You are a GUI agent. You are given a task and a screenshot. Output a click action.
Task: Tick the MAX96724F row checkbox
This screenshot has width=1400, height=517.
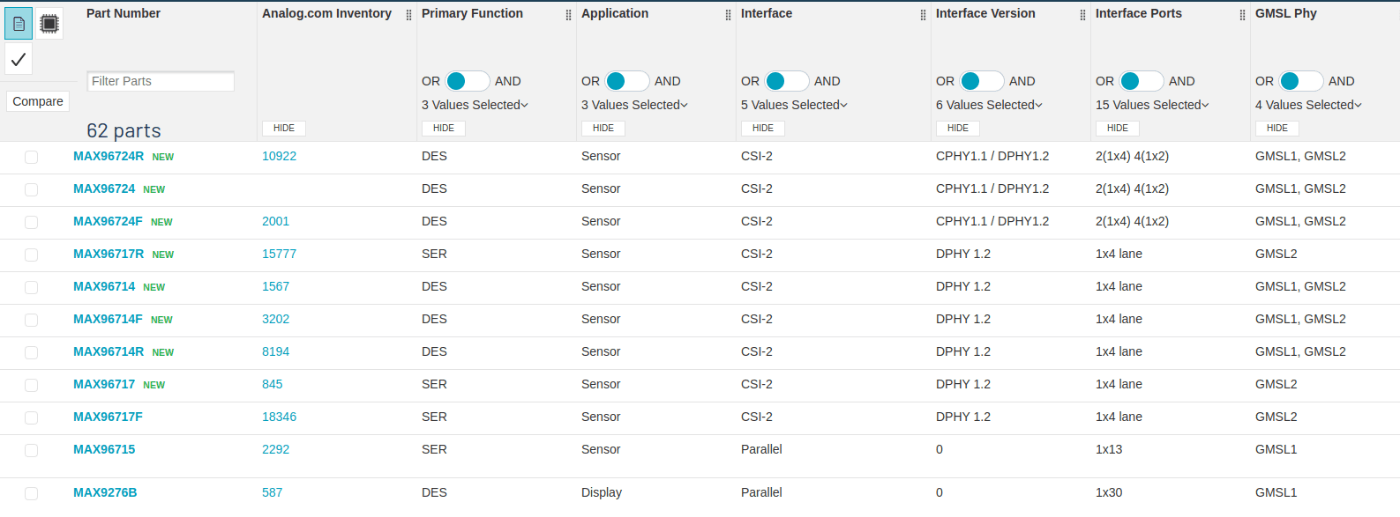click(31, 222)
